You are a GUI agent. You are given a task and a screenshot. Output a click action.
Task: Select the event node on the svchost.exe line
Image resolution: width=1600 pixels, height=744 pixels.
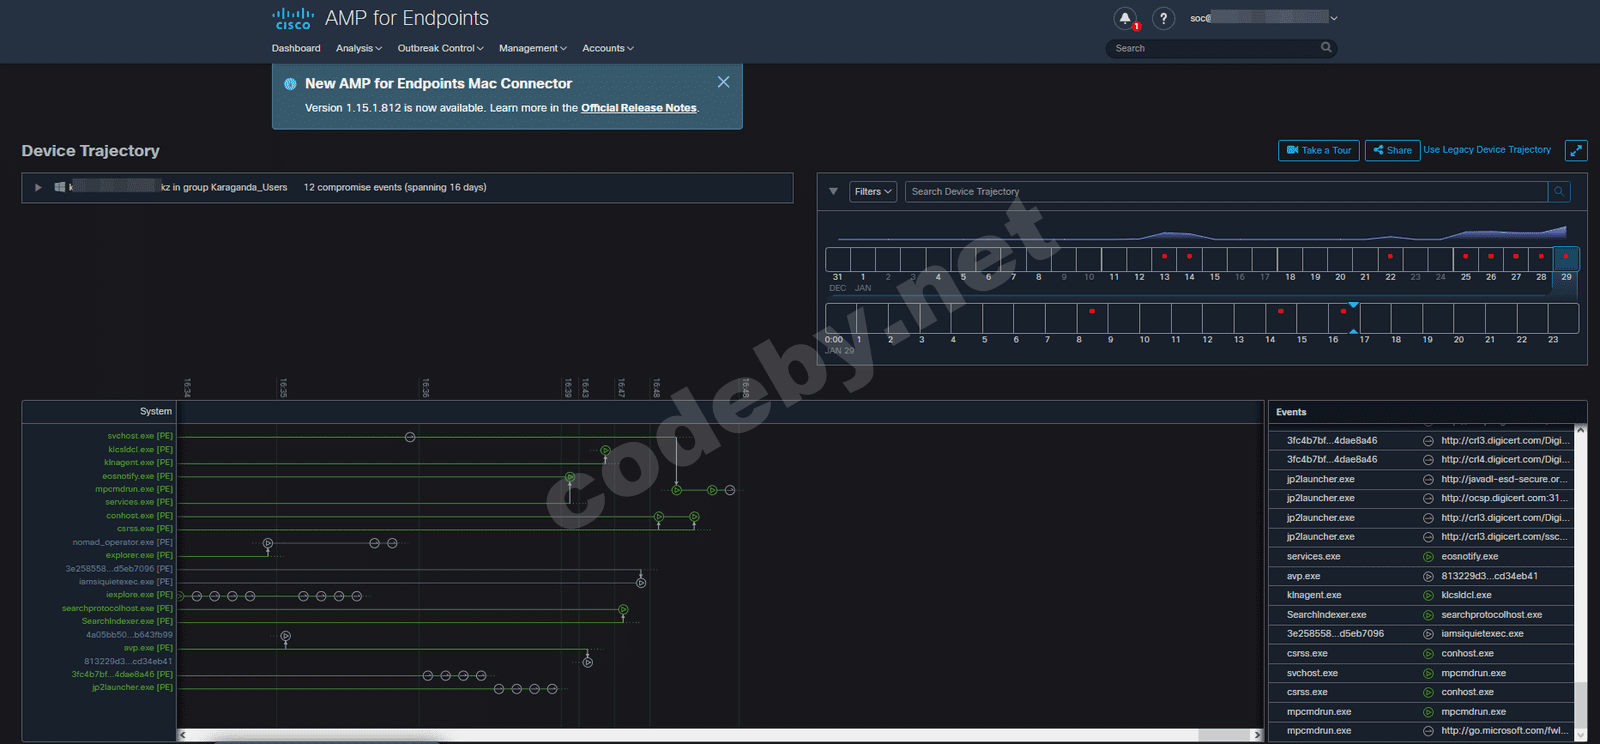[410, 437]
